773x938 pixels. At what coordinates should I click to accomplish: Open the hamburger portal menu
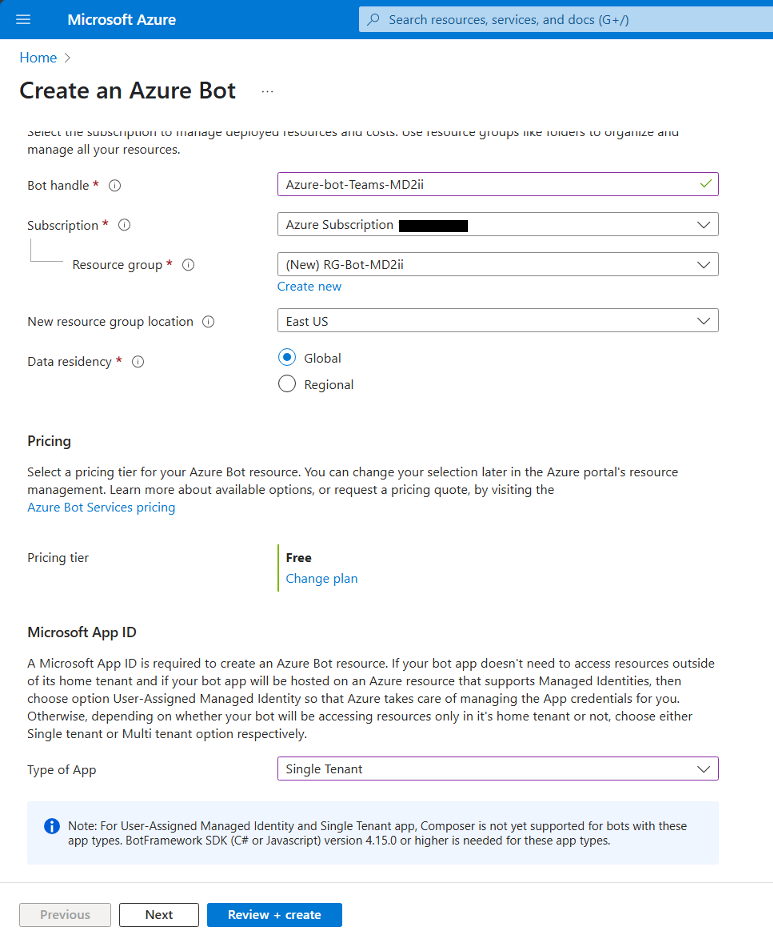point(24,20)
